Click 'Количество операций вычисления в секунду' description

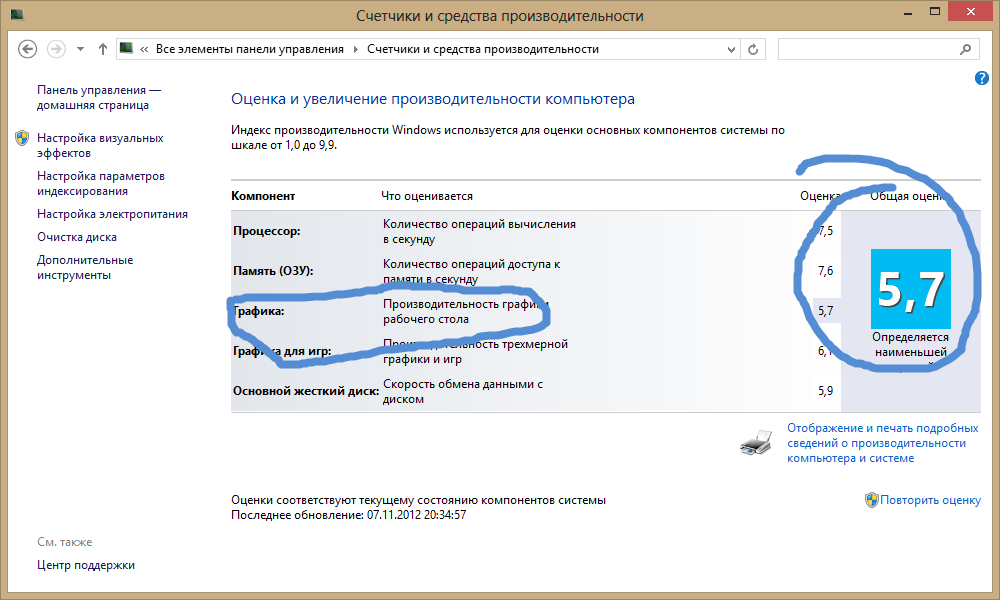[x=479, y=231]
